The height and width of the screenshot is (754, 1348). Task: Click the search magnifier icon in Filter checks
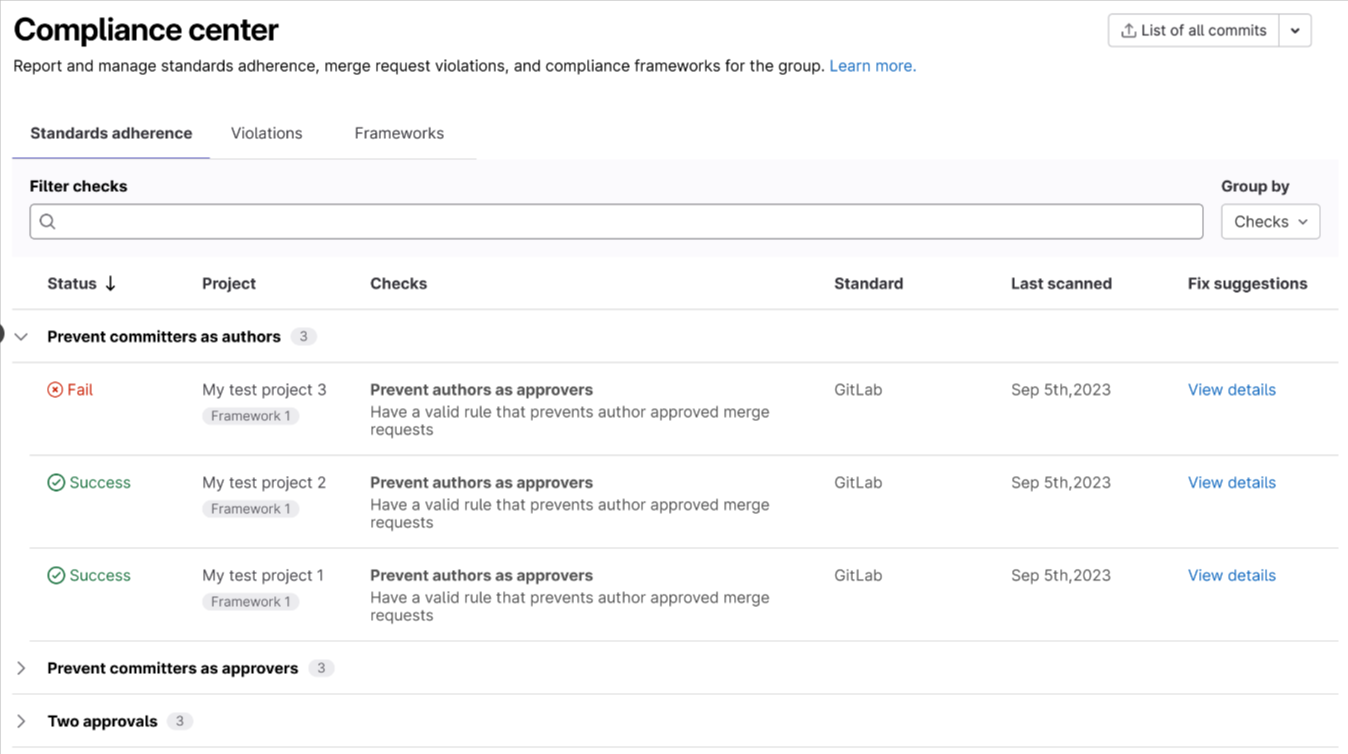[x=47, y=221]
